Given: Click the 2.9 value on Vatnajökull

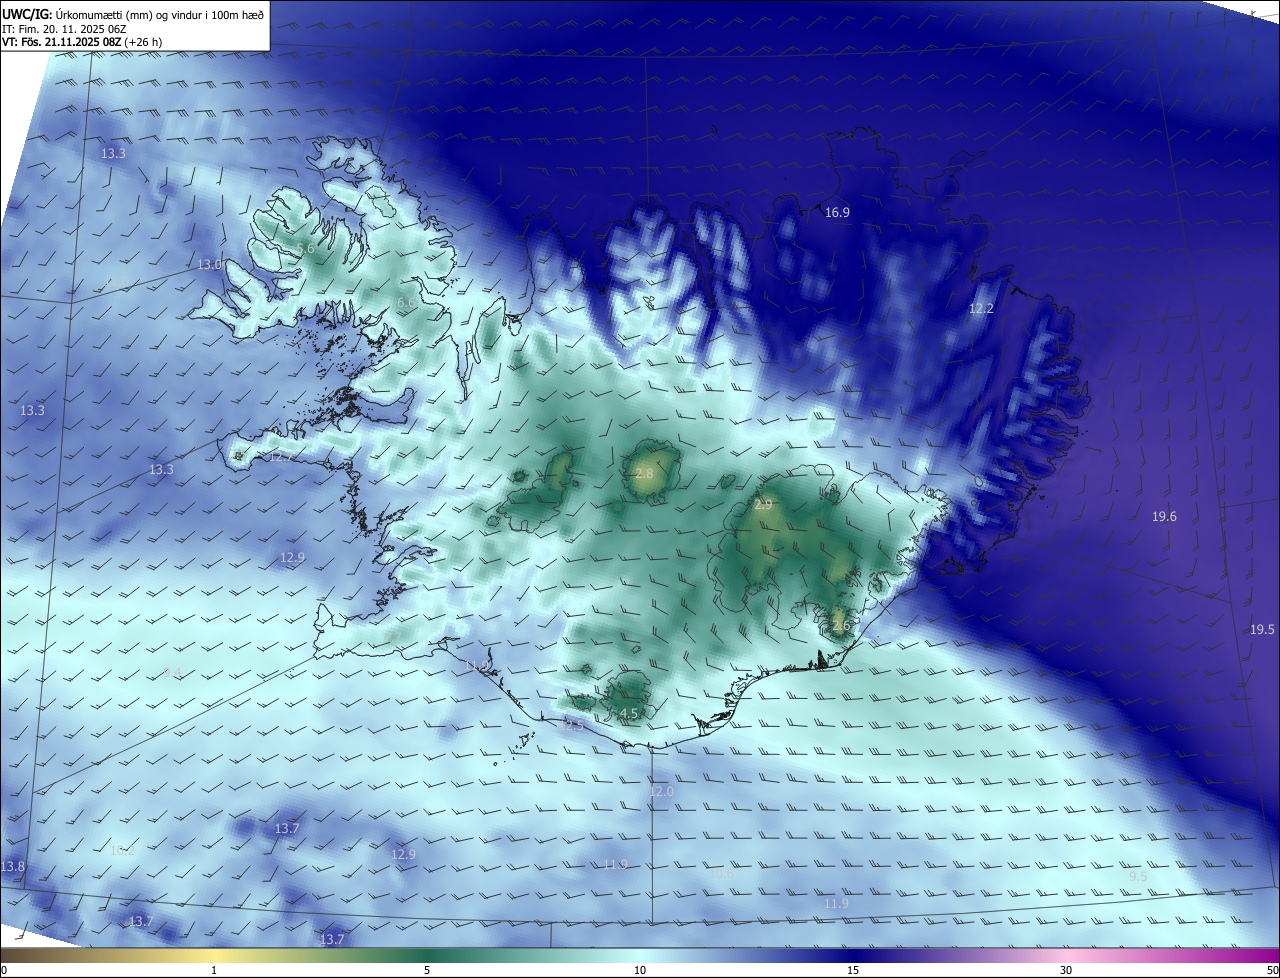Looking at the screenshot, I should (x=763, y=505).
